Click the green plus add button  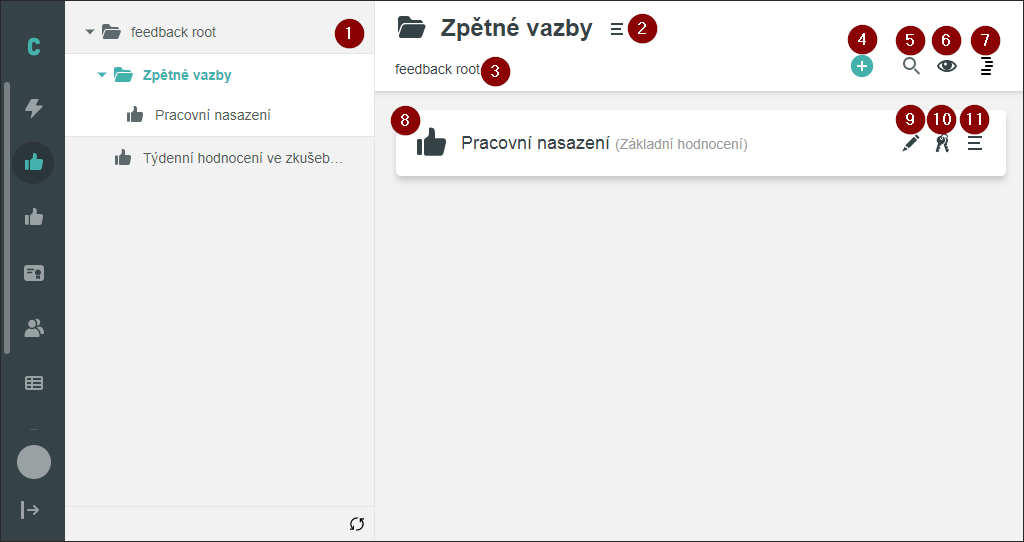coord(862,67)
